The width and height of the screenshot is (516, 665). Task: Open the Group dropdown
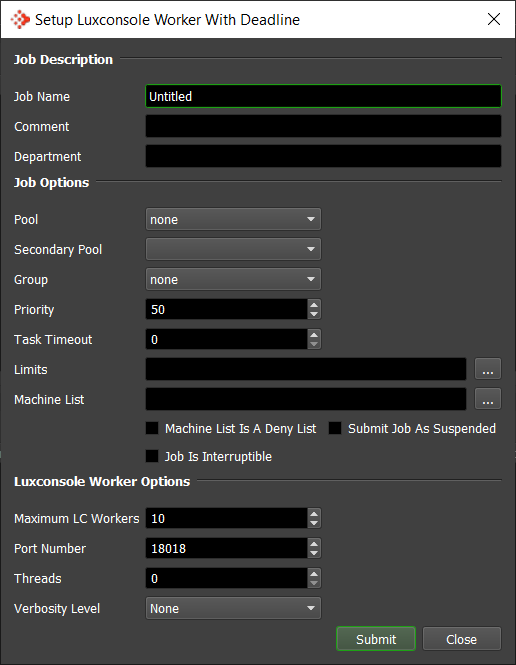pos(233,279)
